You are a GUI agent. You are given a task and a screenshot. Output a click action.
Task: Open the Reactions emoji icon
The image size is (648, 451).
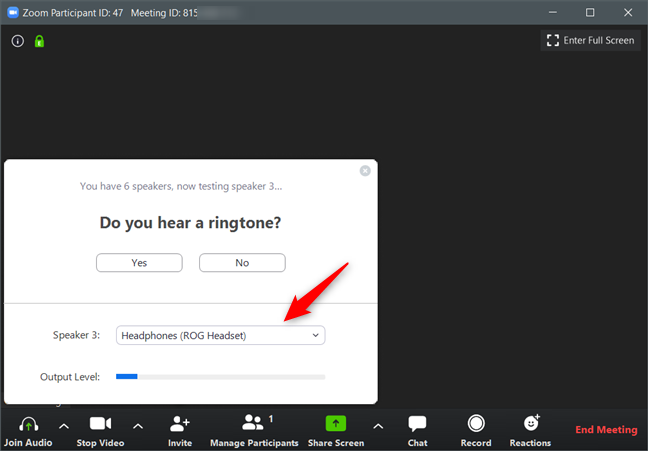[x=531, y=423]
